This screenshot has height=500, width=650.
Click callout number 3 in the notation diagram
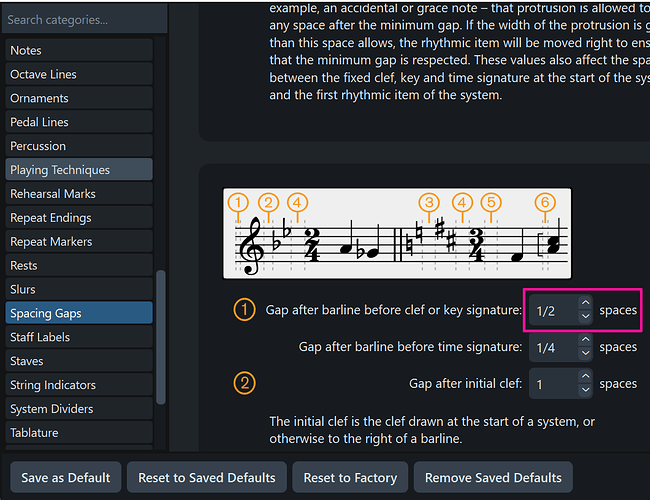429,202
